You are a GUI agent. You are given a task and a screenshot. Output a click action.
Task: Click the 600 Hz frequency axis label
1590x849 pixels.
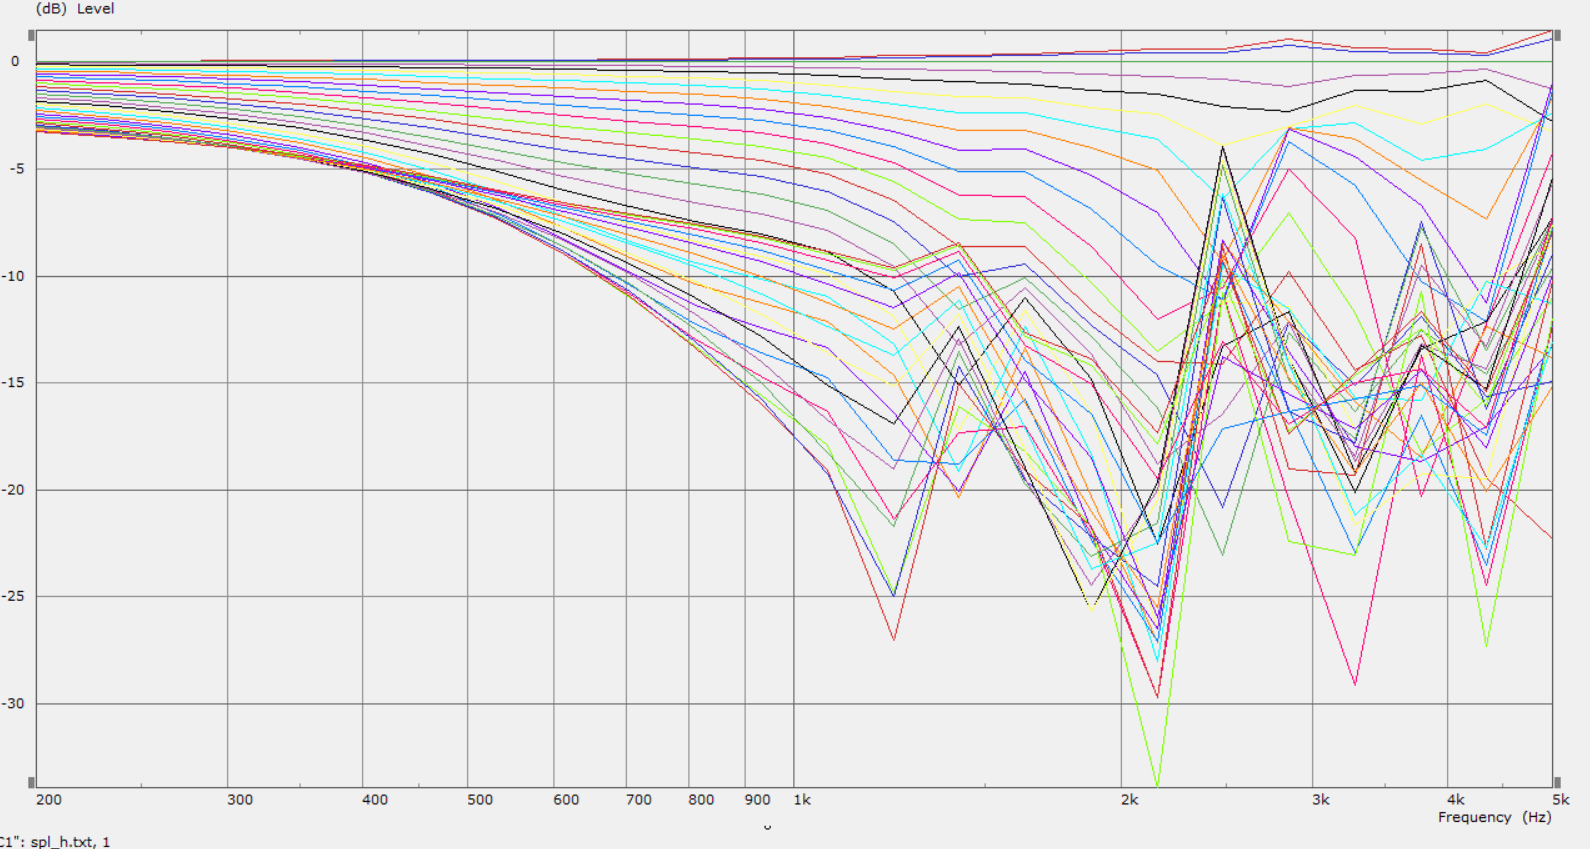pyautogui.click(x=566, y=800)
